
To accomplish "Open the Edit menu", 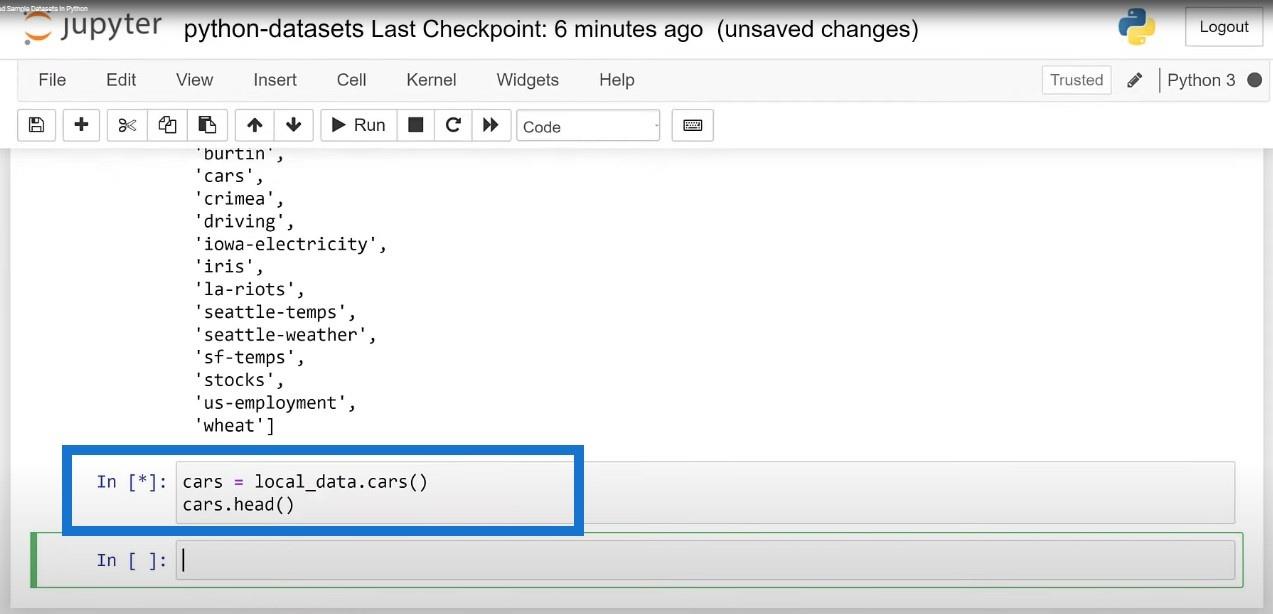I will click(121, 80).
